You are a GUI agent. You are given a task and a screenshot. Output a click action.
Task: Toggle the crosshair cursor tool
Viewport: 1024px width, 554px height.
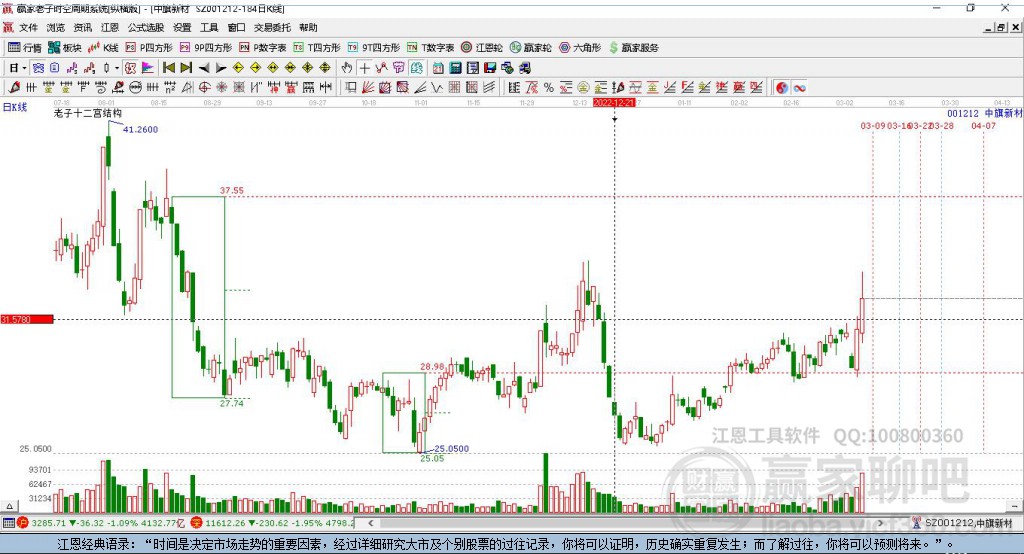(364, 68)
